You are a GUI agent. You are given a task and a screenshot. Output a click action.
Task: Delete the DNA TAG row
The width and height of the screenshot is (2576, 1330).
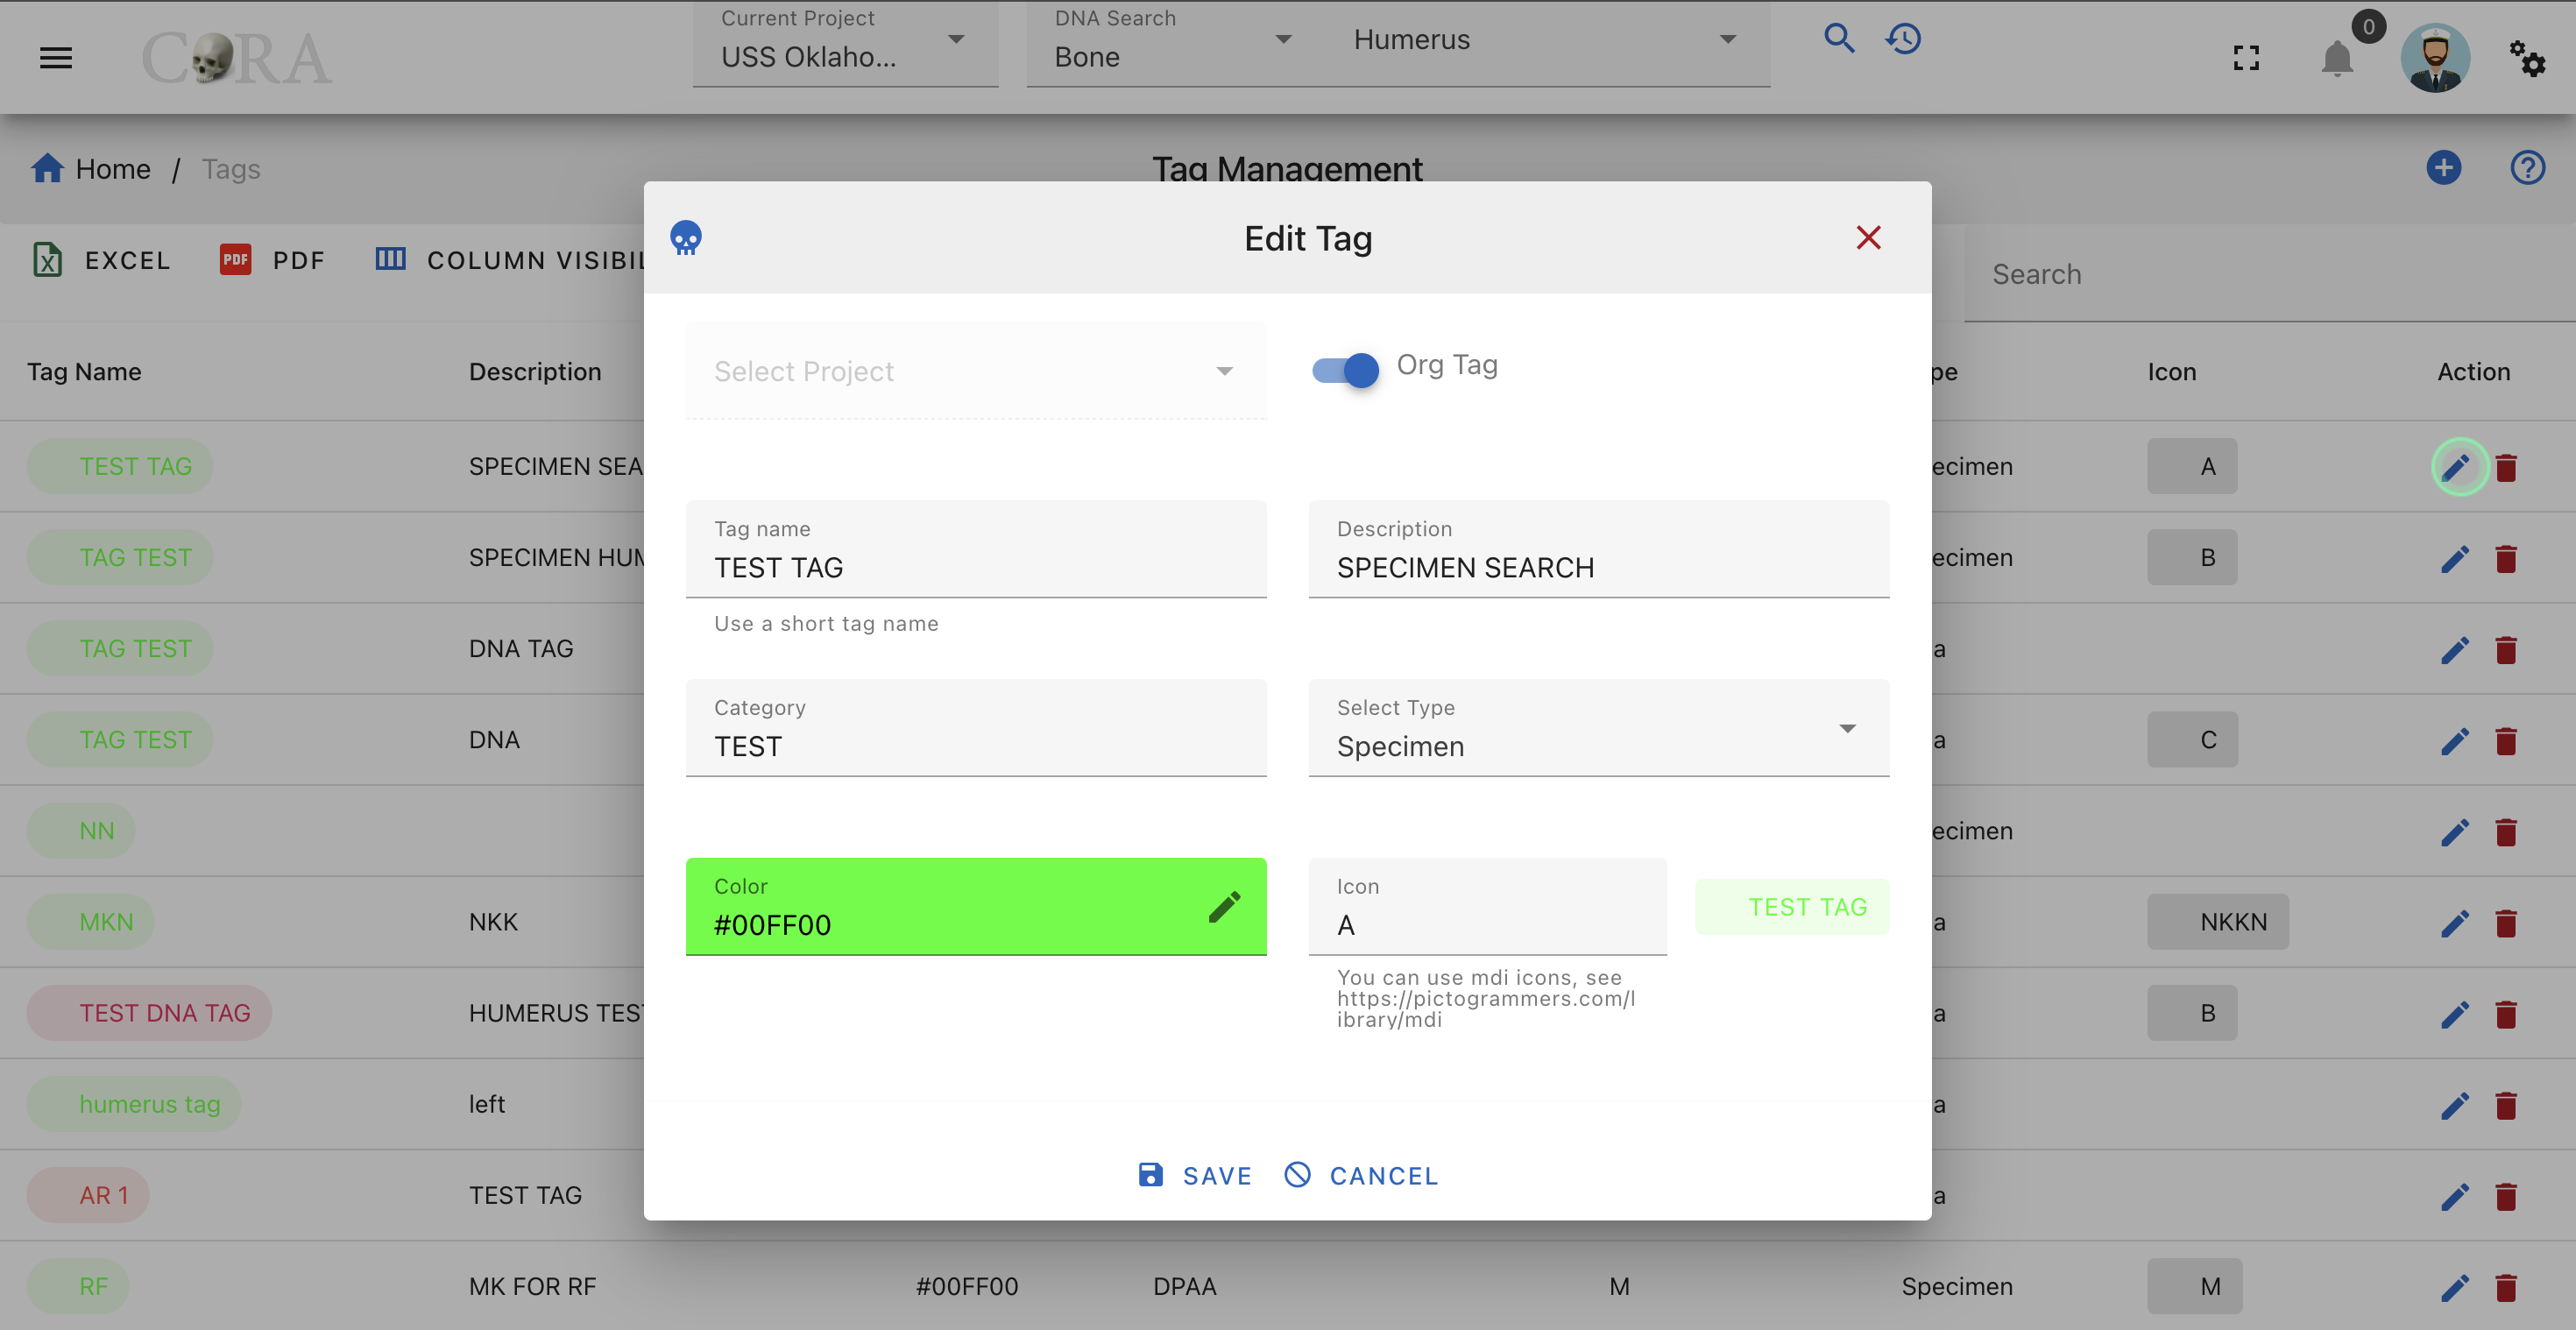point(2506,649)
